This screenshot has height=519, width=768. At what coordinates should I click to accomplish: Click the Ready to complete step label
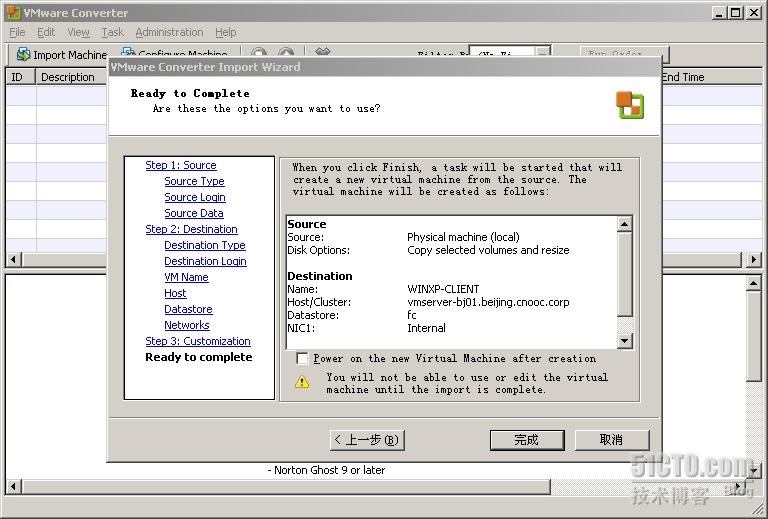198,357
